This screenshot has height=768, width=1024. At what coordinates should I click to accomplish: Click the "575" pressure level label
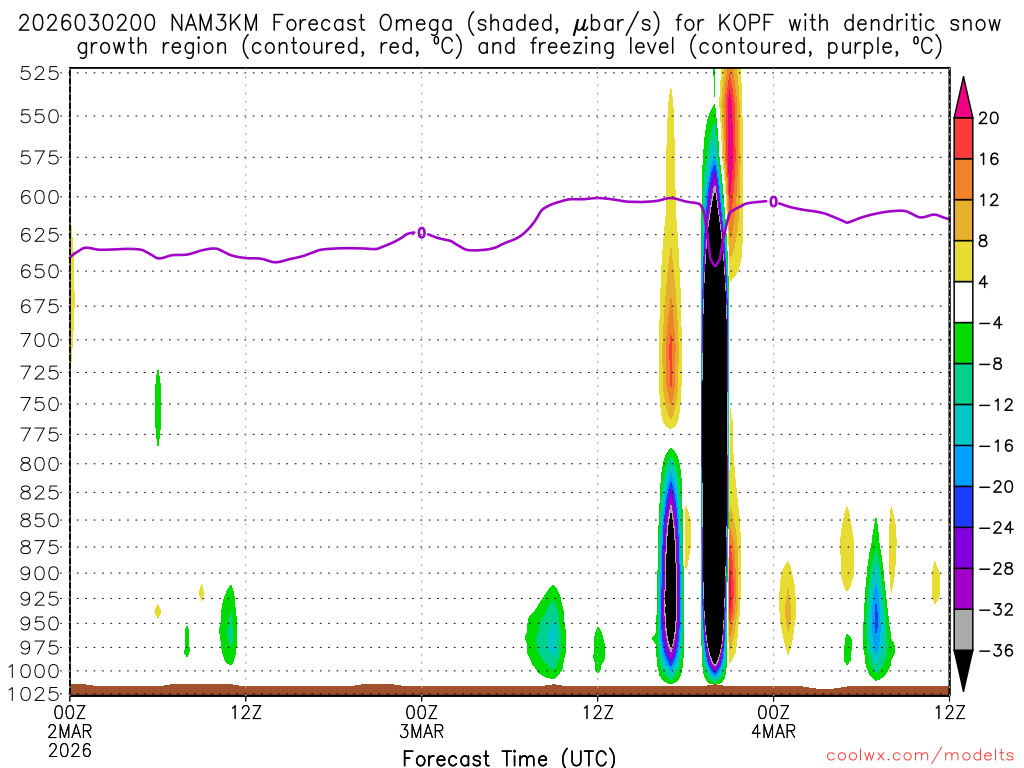click(40, 158)
